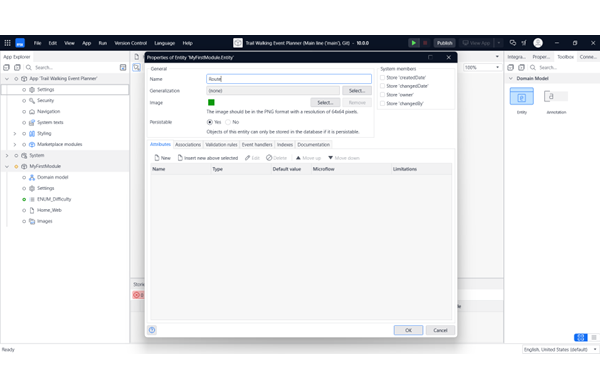Click the red error count icon

pos(137,295)
